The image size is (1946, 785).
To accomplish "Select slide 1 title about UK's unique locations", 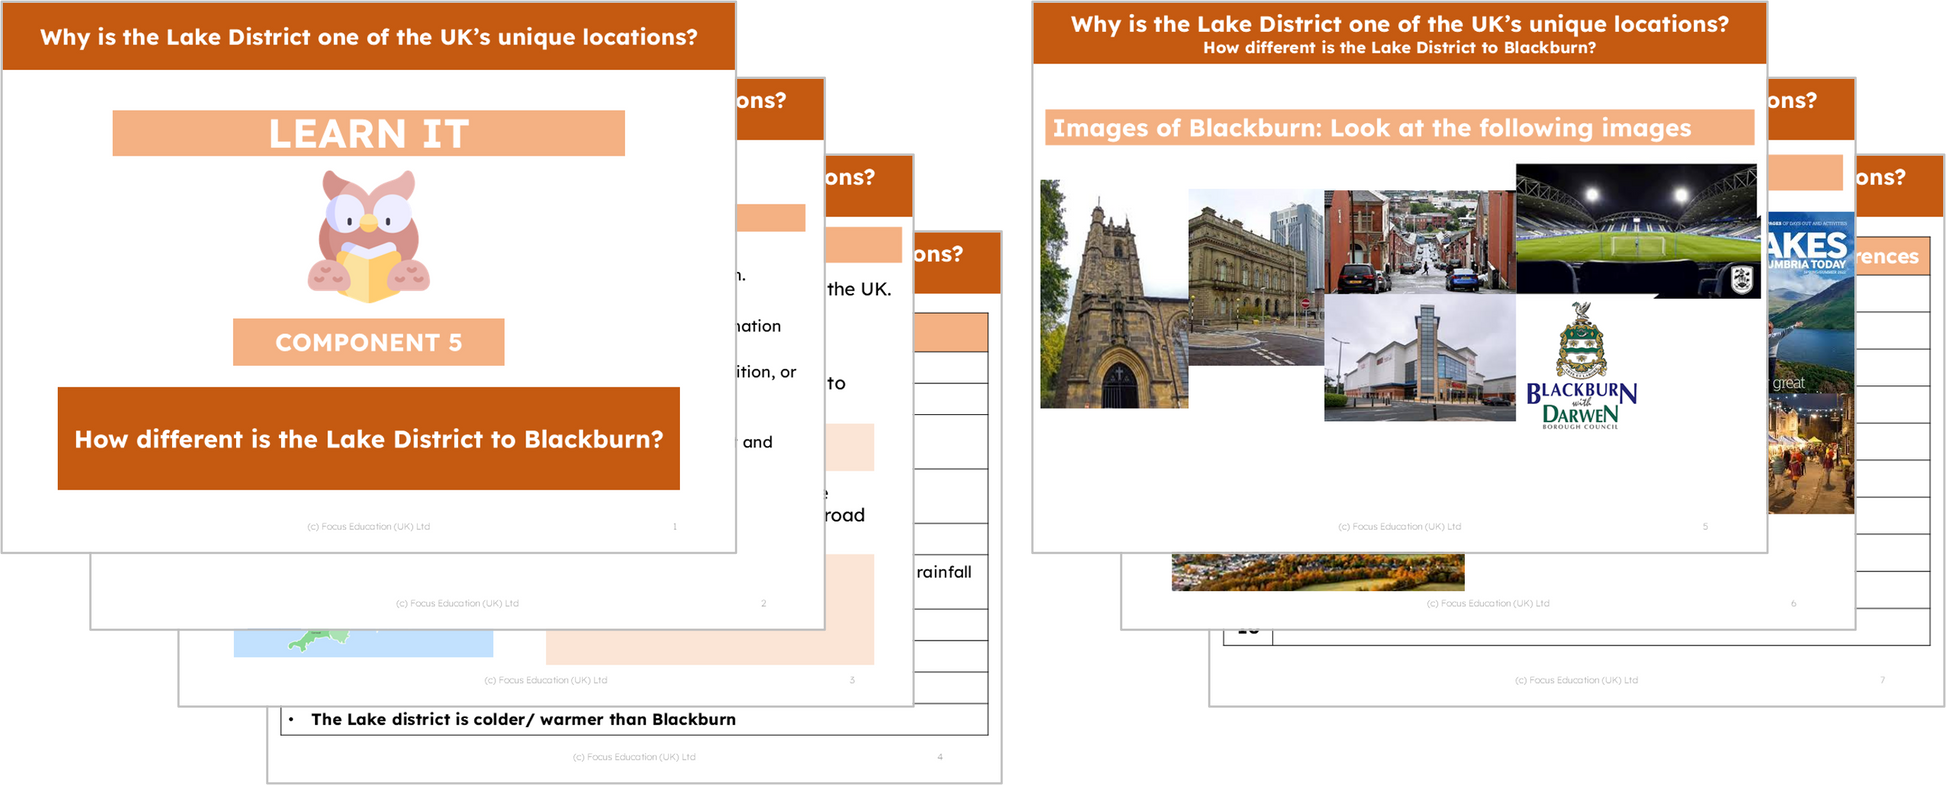I will 369,37.
